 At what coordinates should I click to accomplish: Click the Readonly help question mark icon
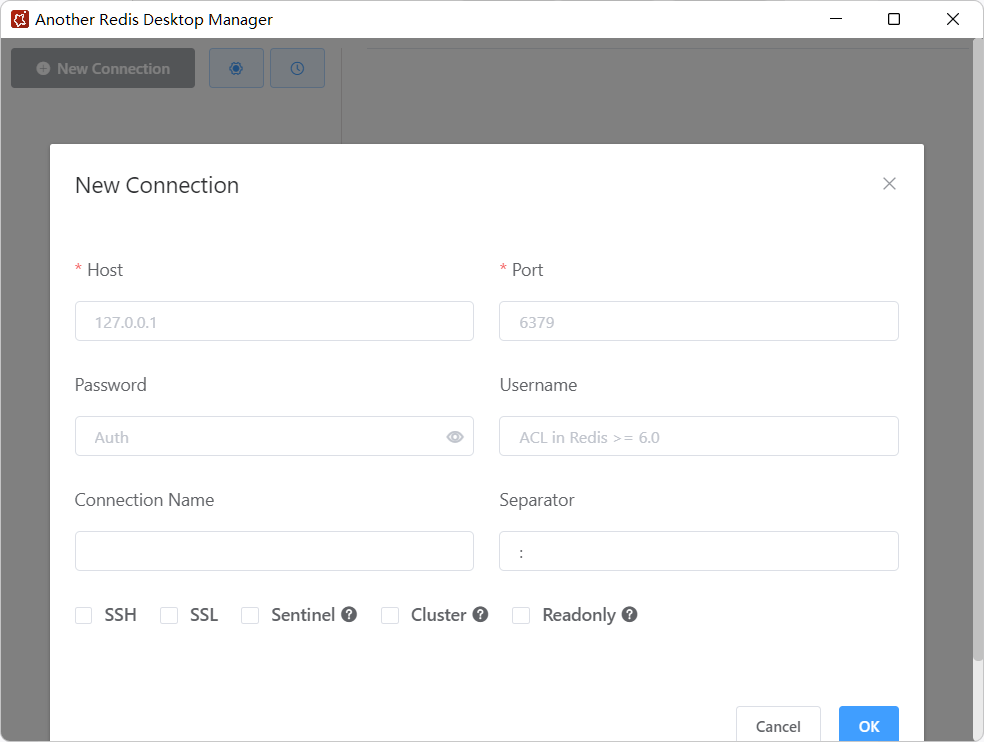(x=629, y=614)
